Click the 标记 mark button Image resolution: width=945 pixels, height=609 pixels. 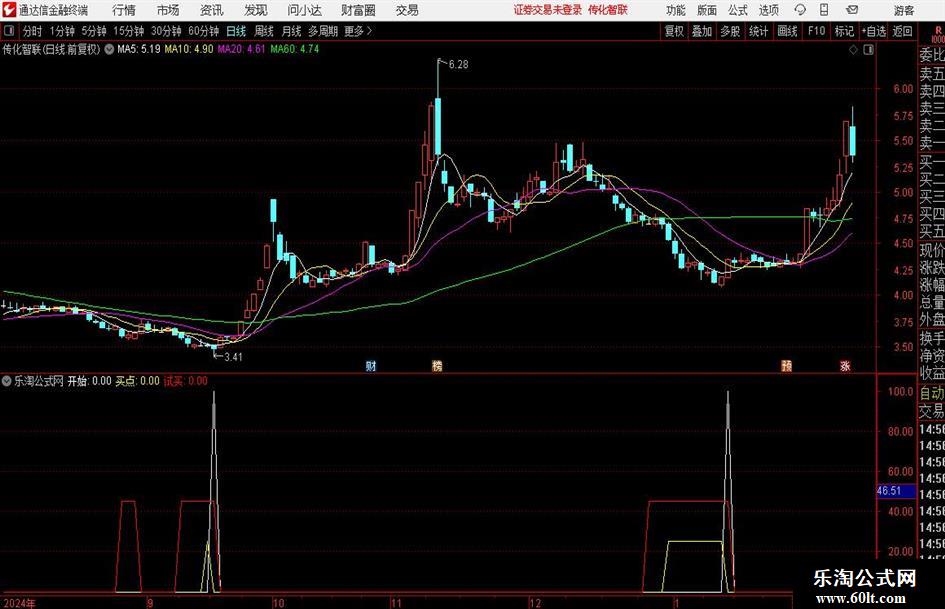844,31
